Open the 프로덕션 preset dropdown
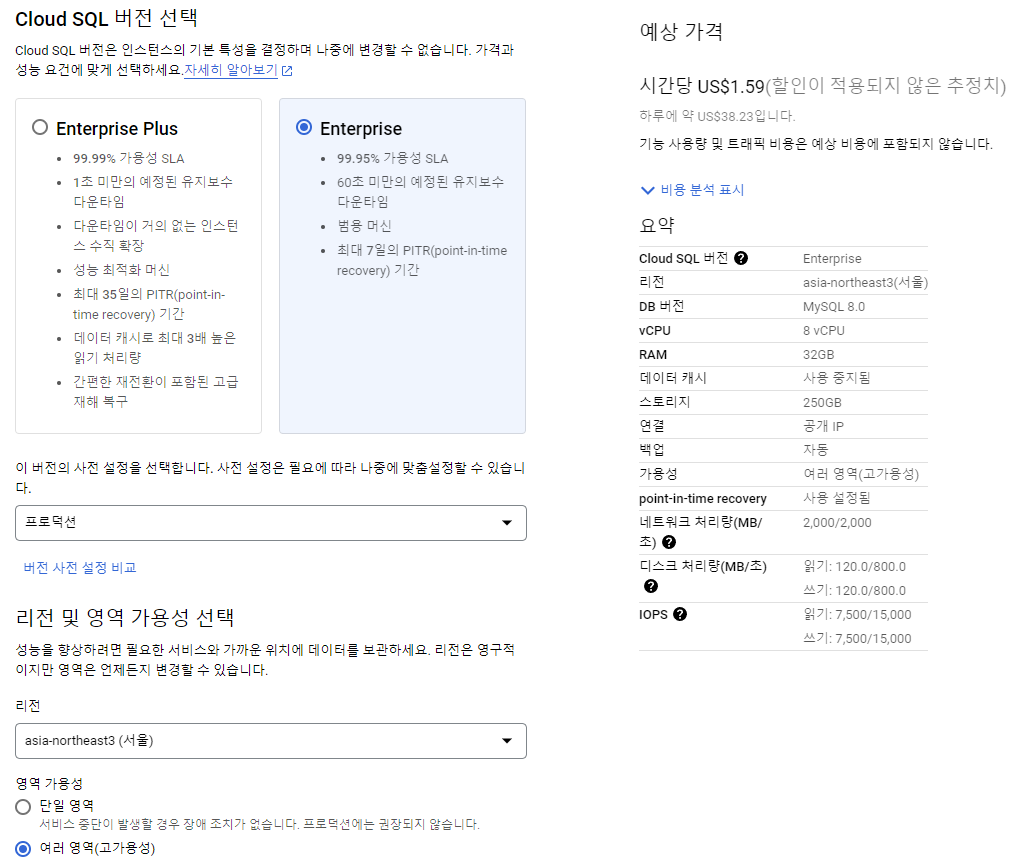The width and height of the screenshot is (1032, 857). pyautogui.click(x=271, y=523)
